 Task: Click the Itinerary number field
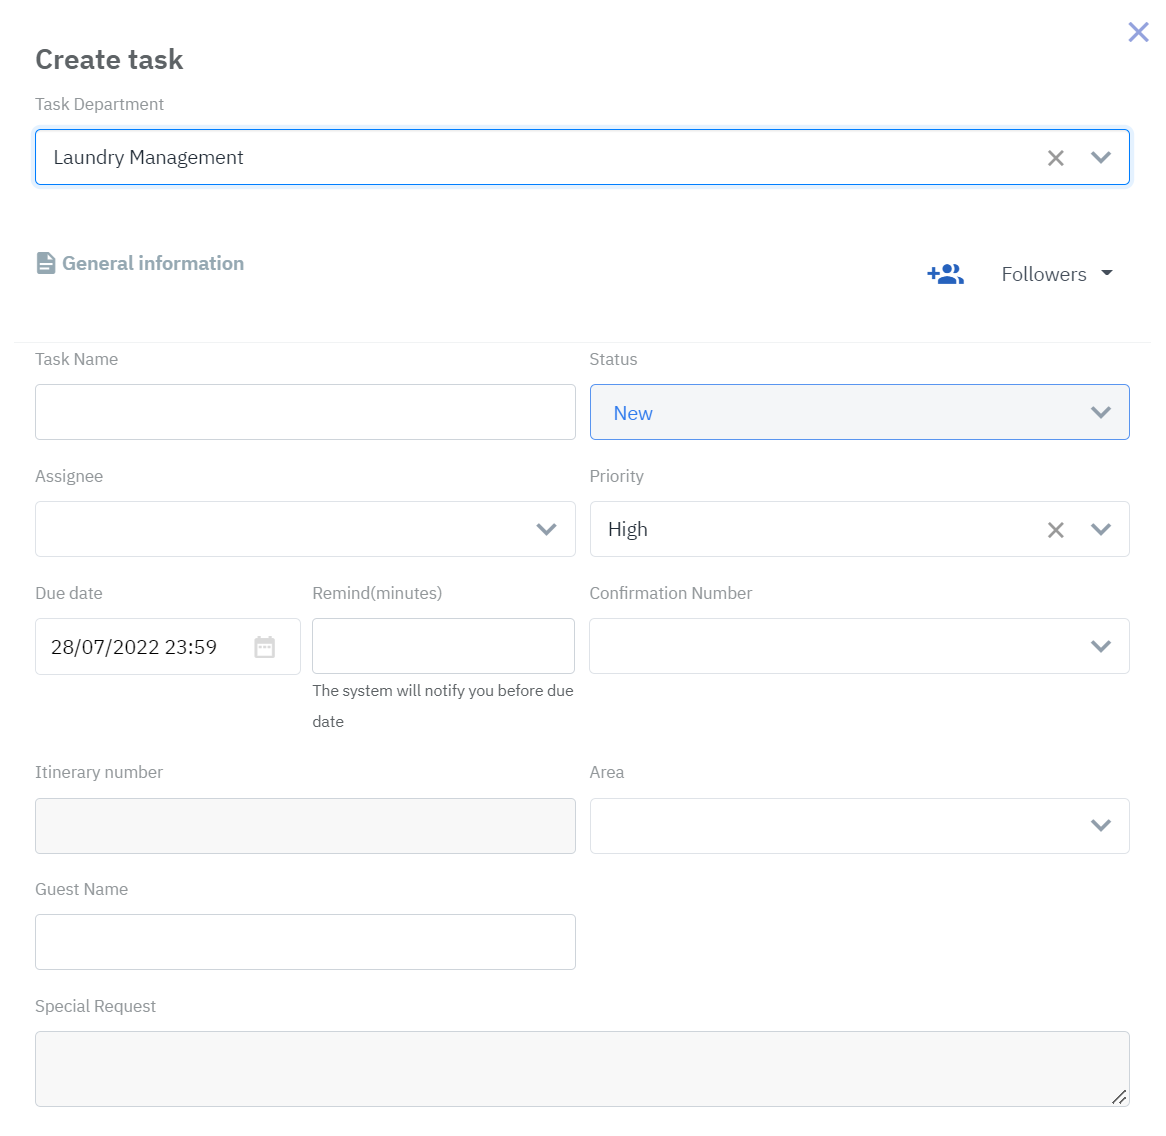305,826
